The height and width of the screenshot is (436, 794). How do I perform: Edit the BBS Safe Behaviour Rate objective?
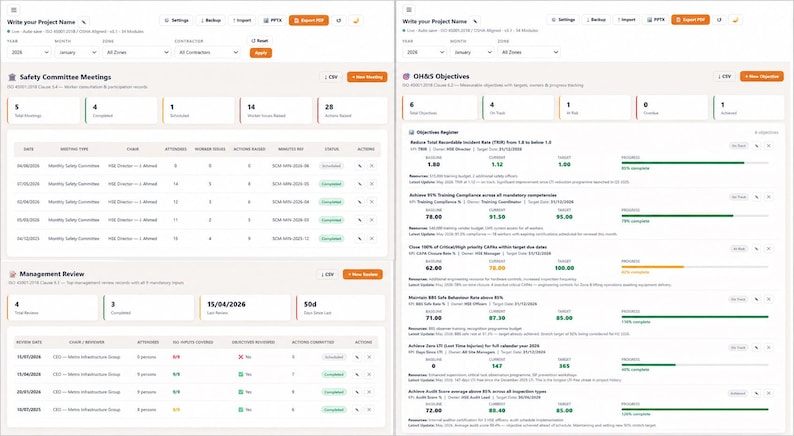click(x=757, y=299)
